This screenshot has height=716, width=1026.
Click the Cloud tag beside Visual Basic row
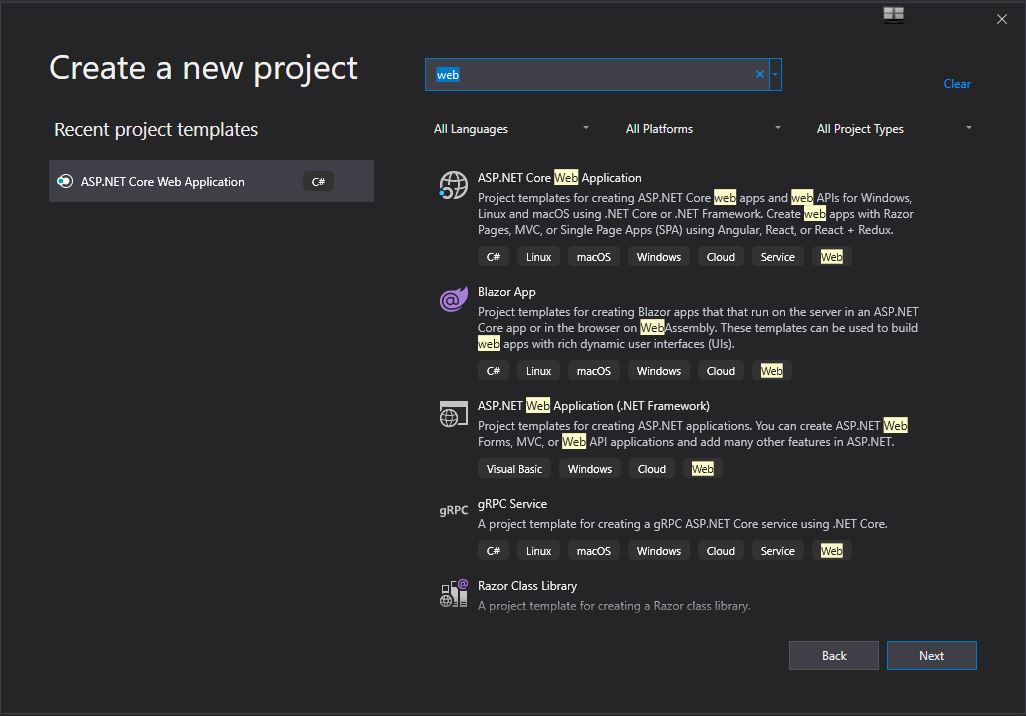point(652,469)
